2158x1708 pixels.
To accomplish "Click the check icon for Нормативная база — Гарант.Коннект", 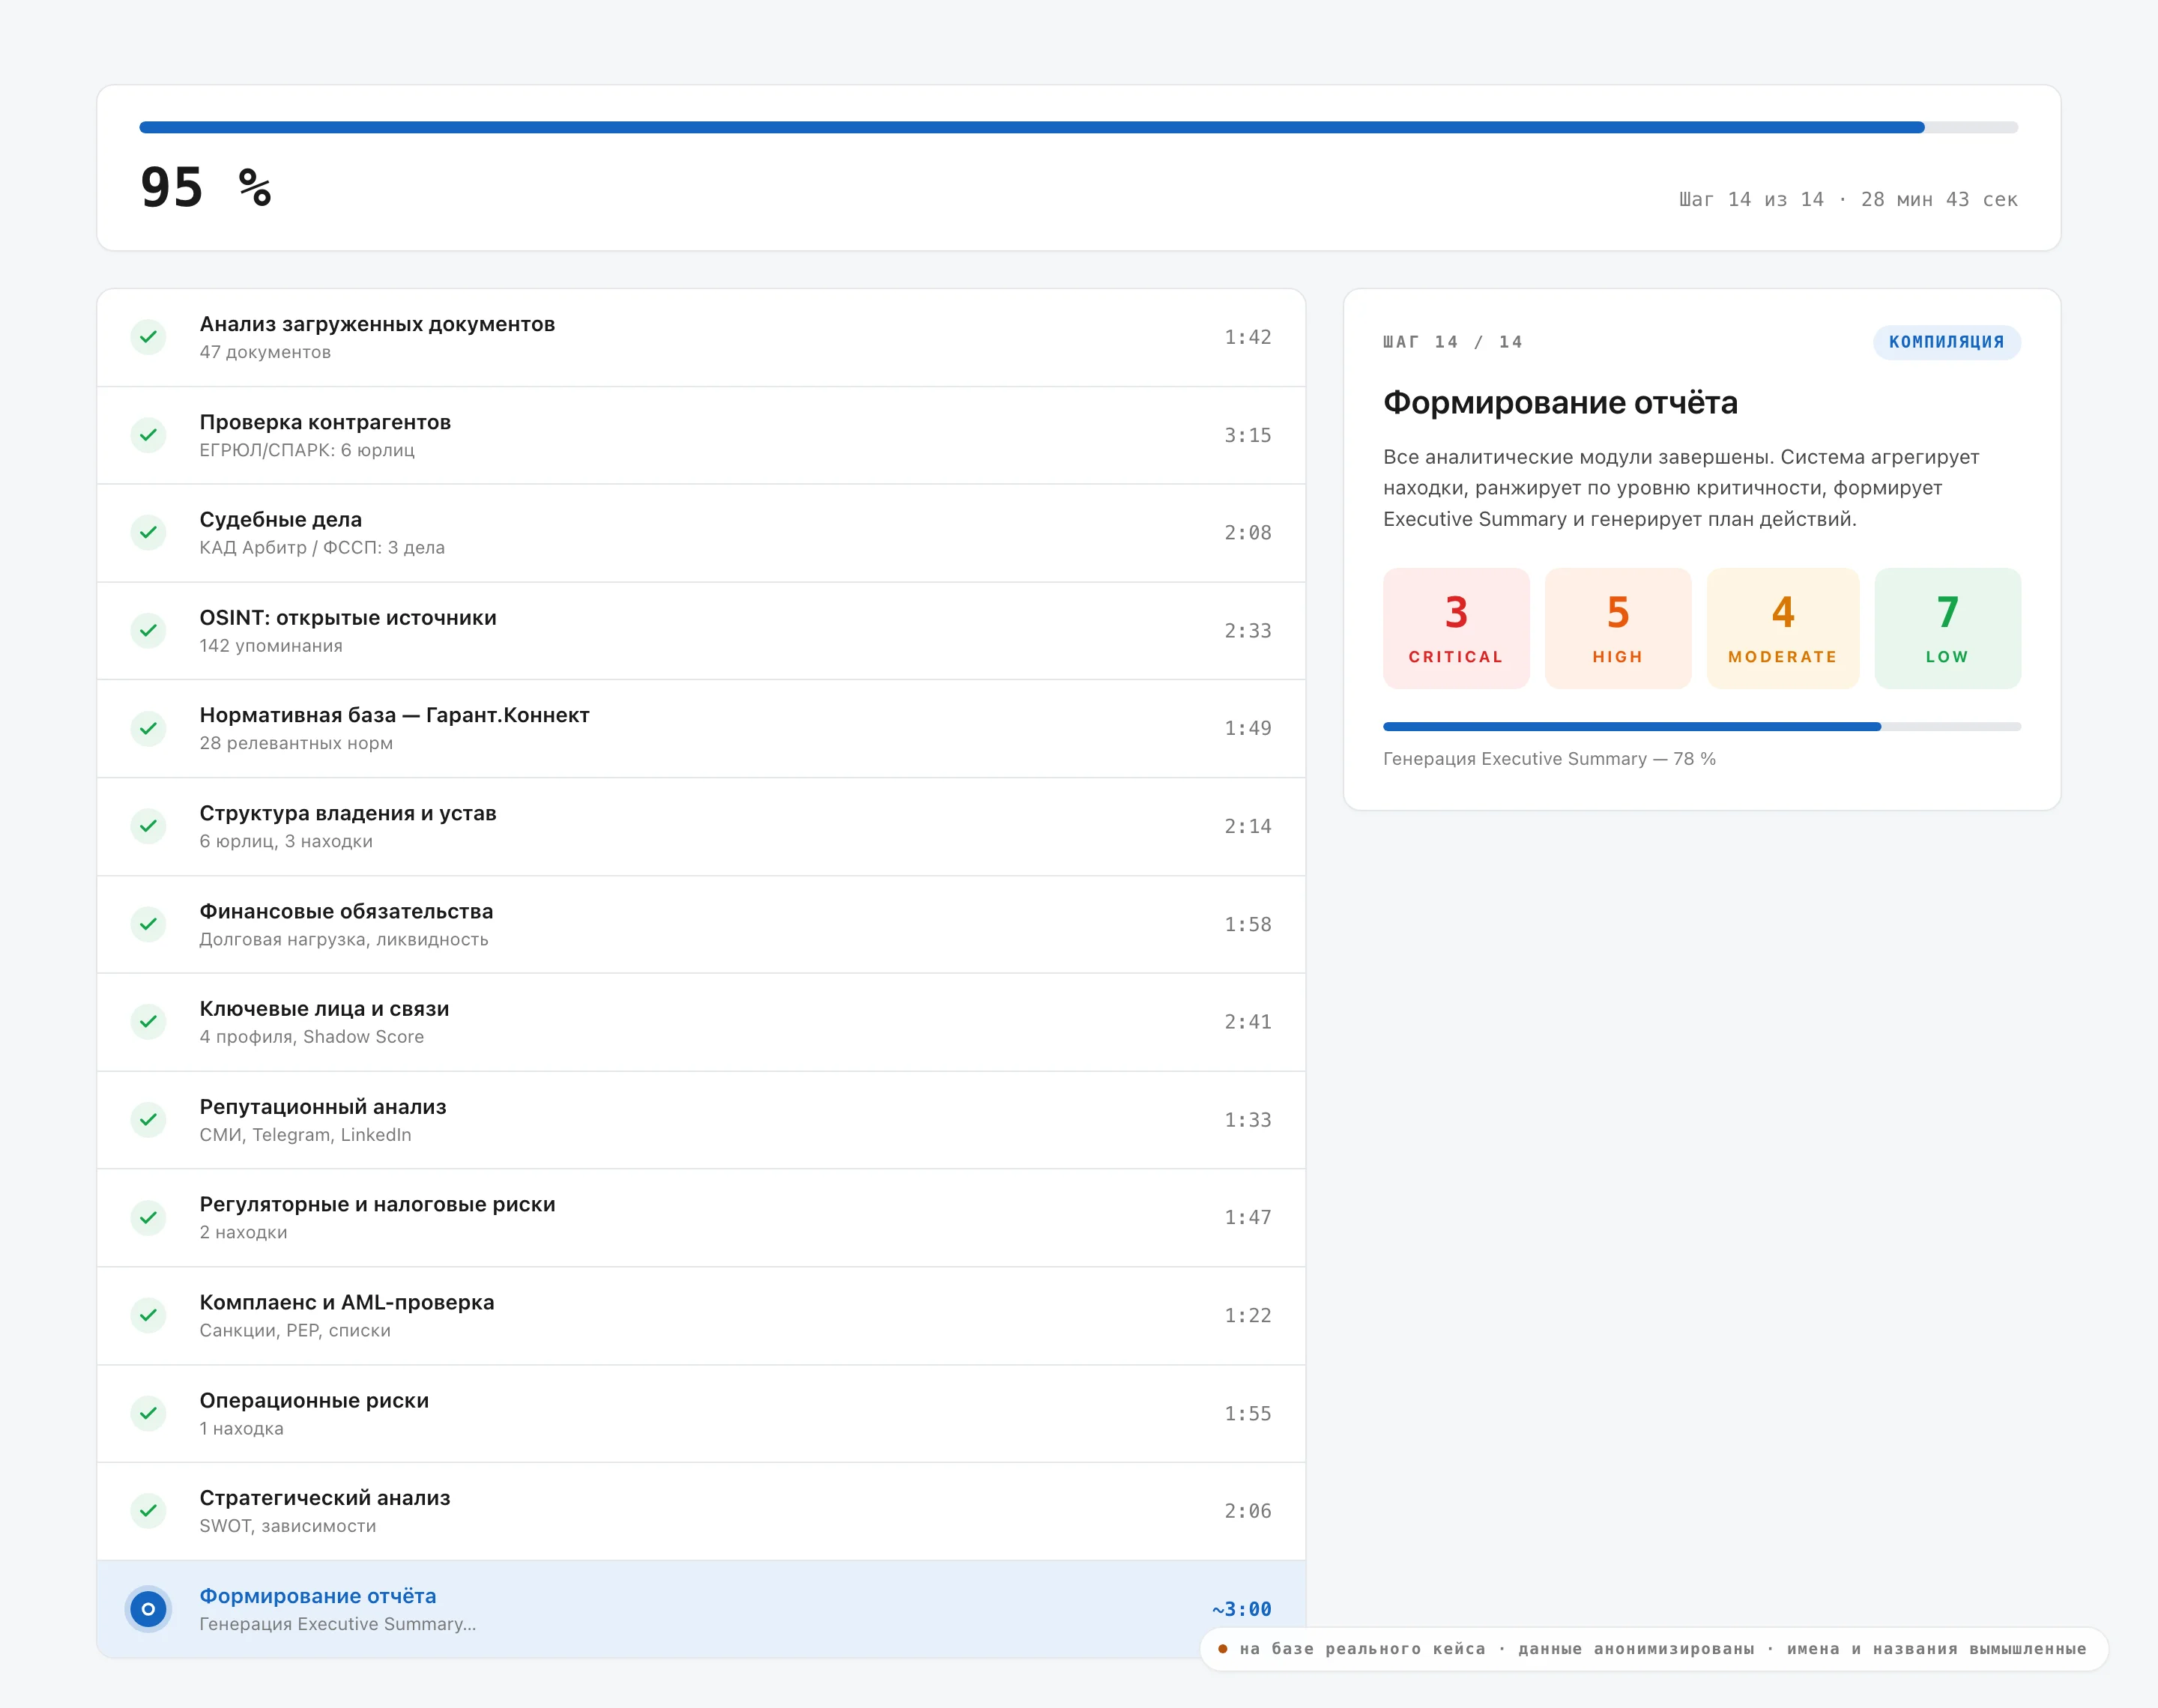I will coord(148,729).
